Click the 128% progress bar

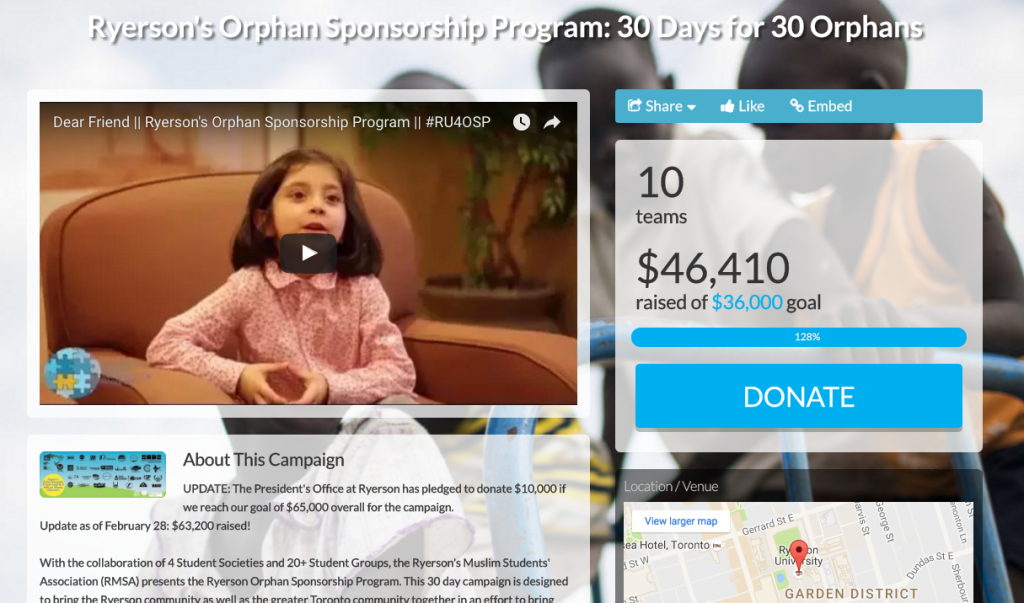click(799, 337)
